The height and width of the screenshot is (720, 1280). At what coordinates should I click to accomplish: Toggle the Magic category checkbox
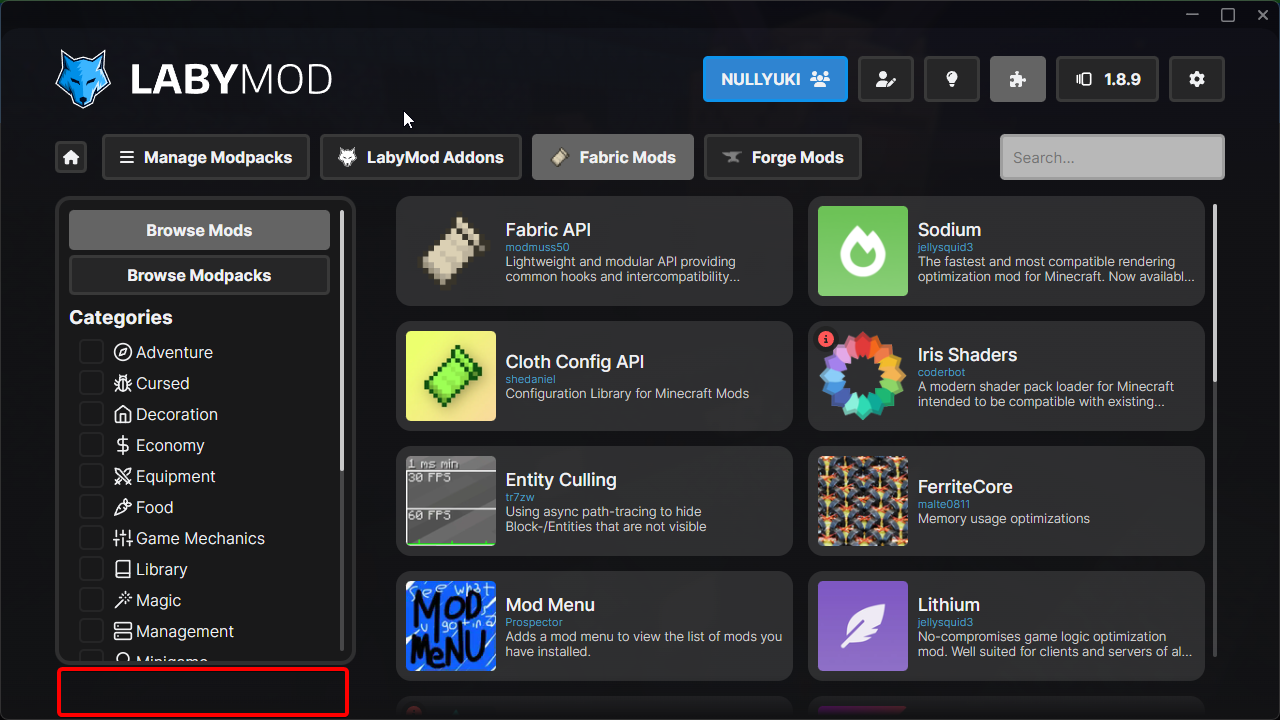91,600
